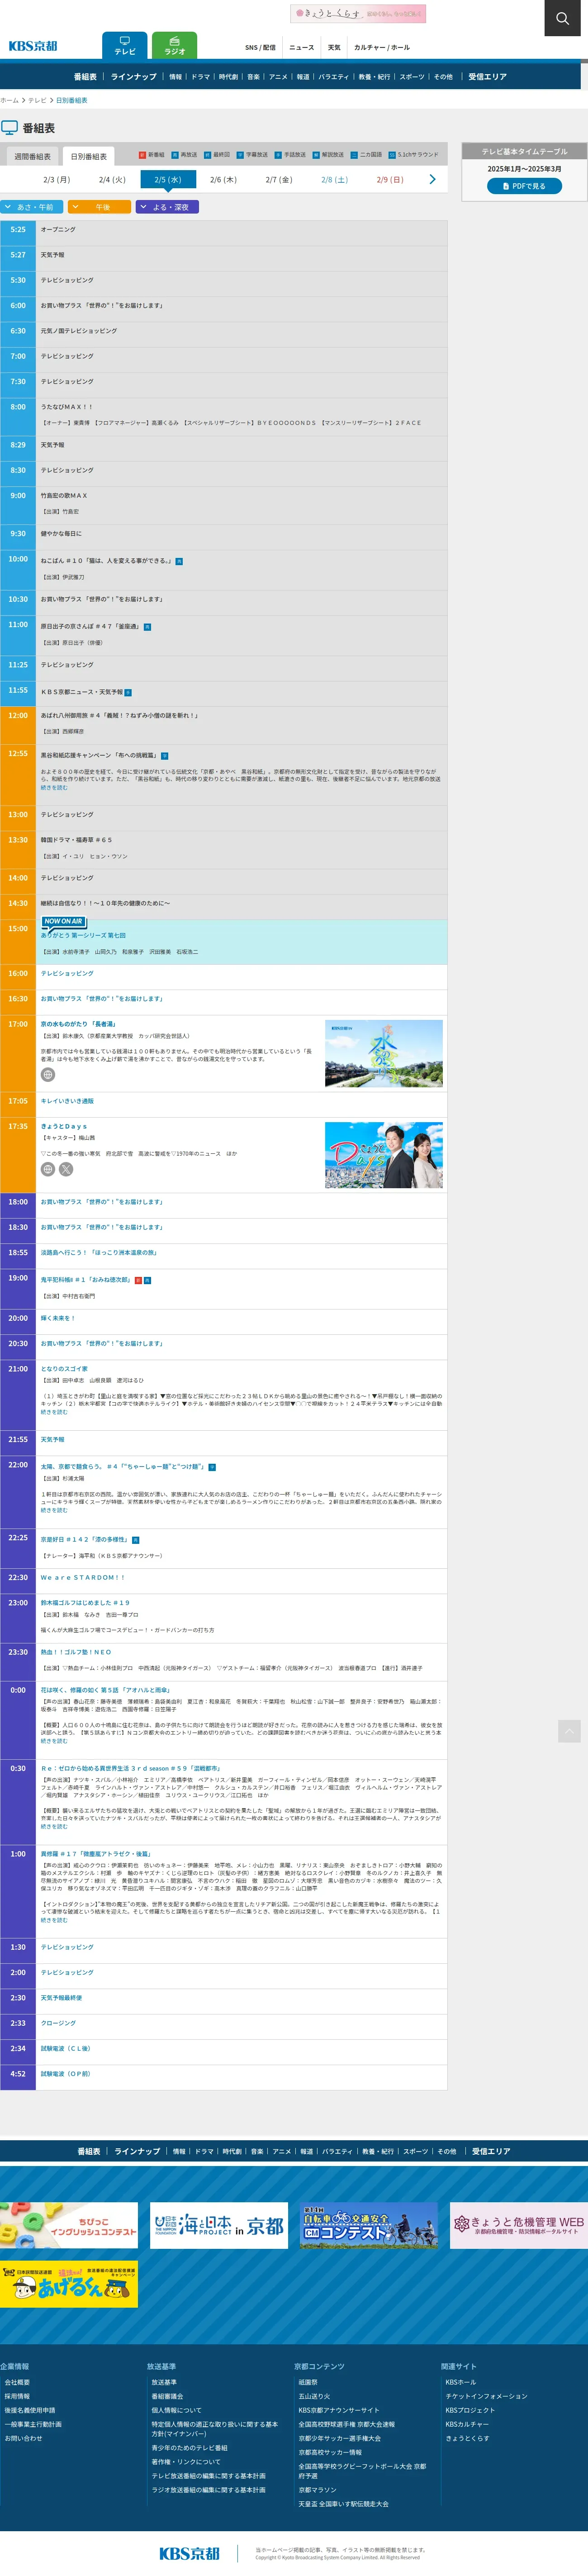
Task: Open 天気 in top menu
Action: coord(334,47)
